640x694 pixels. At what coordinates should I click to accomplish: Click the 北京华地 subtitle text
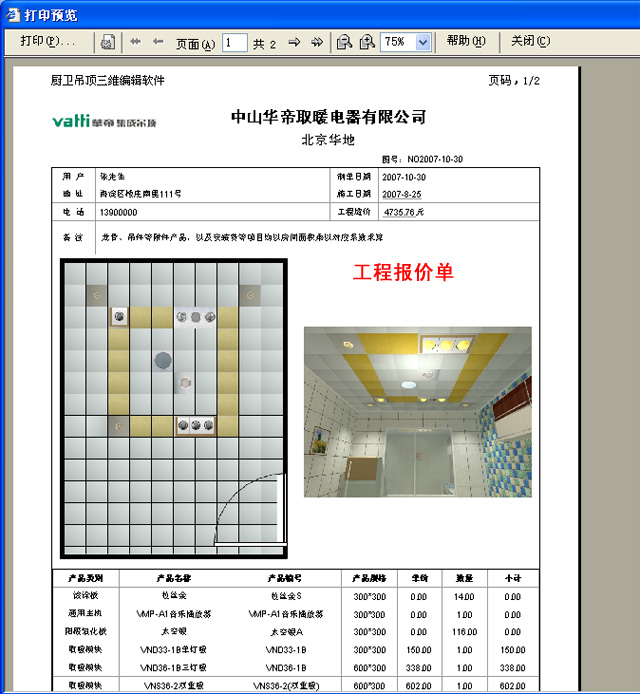point(328,140)
